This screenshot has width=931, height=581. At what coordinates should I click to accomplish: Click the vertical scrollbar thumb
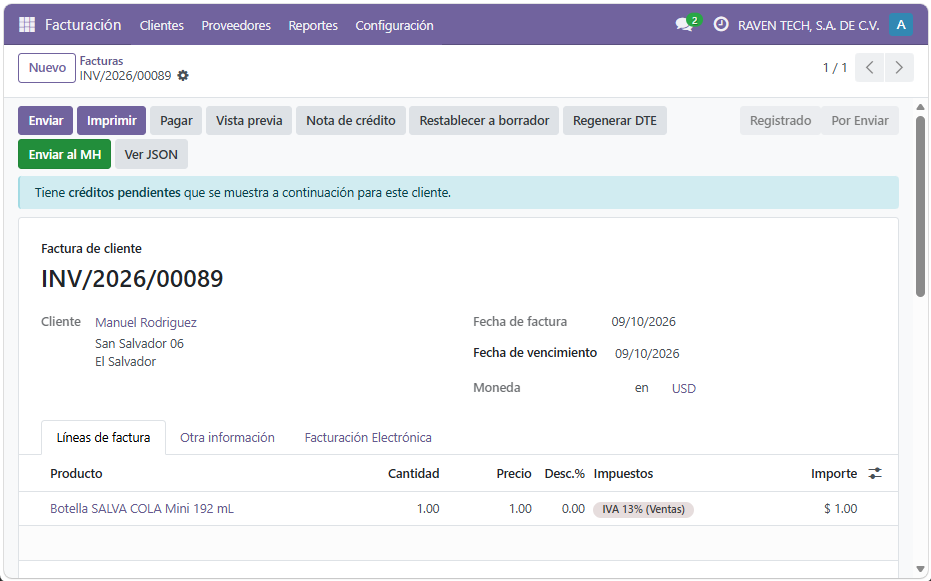(920, 206)
